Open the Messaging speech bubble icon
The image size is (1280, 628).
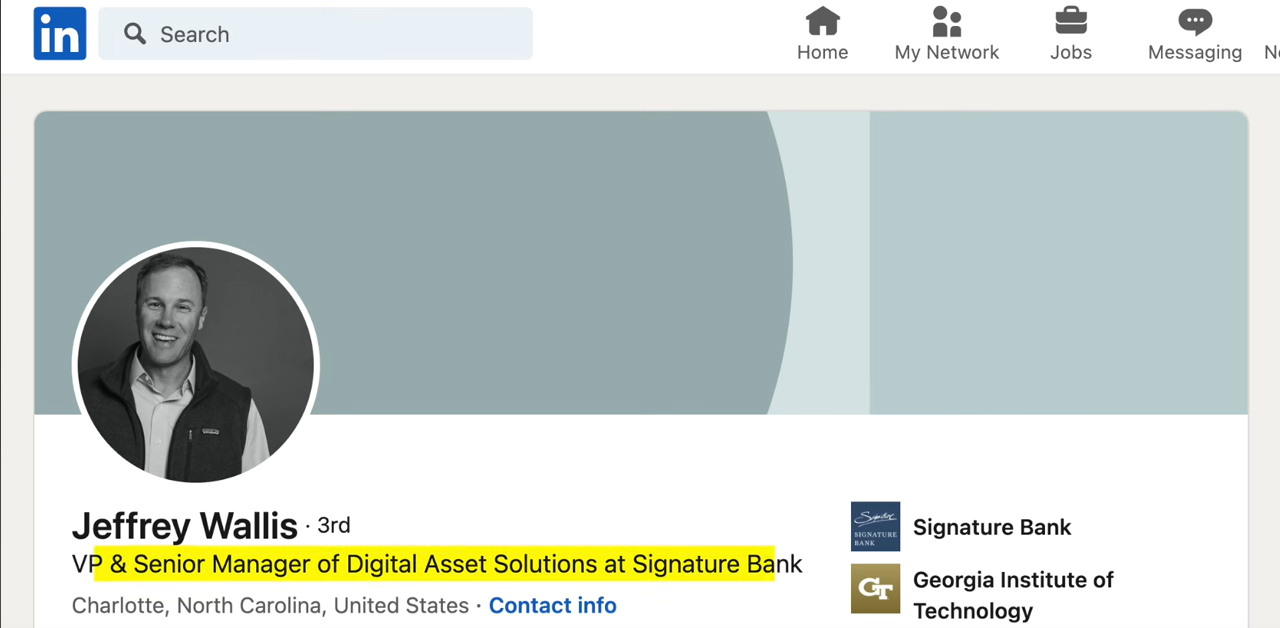(1195, 21)
